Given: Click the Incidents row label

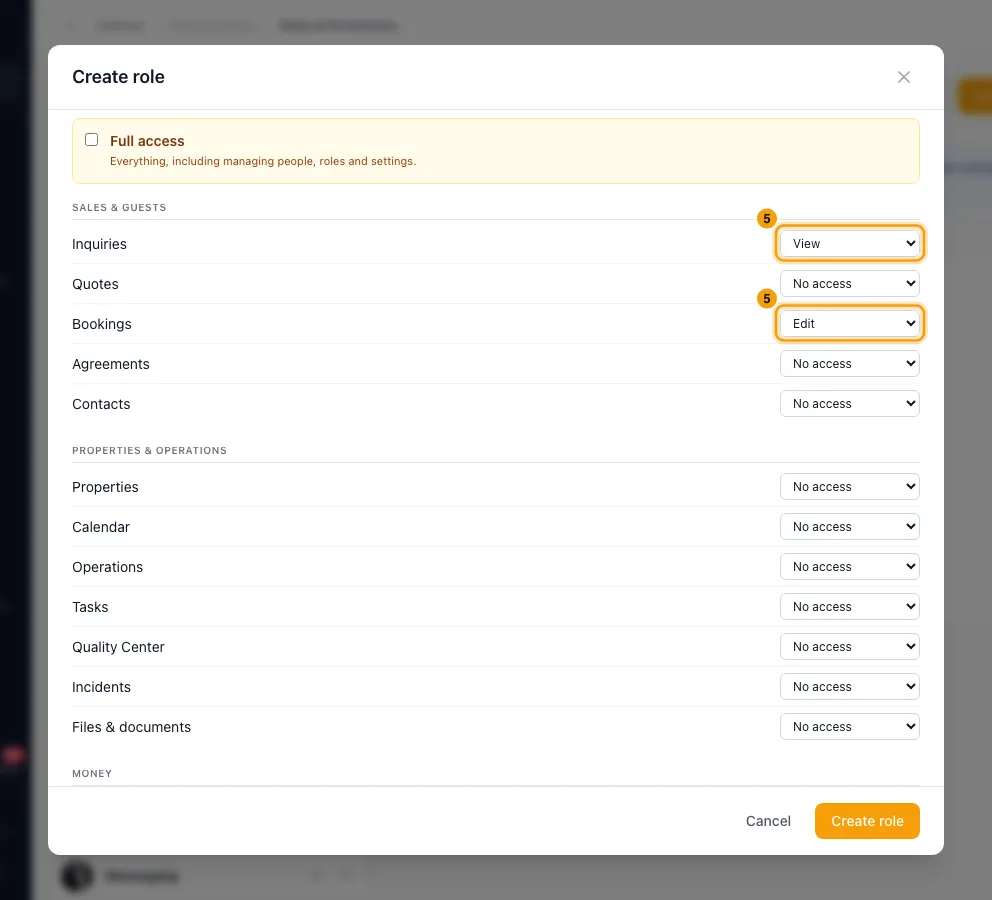Looking at the screenshot, I should click(x=101, y=687).
